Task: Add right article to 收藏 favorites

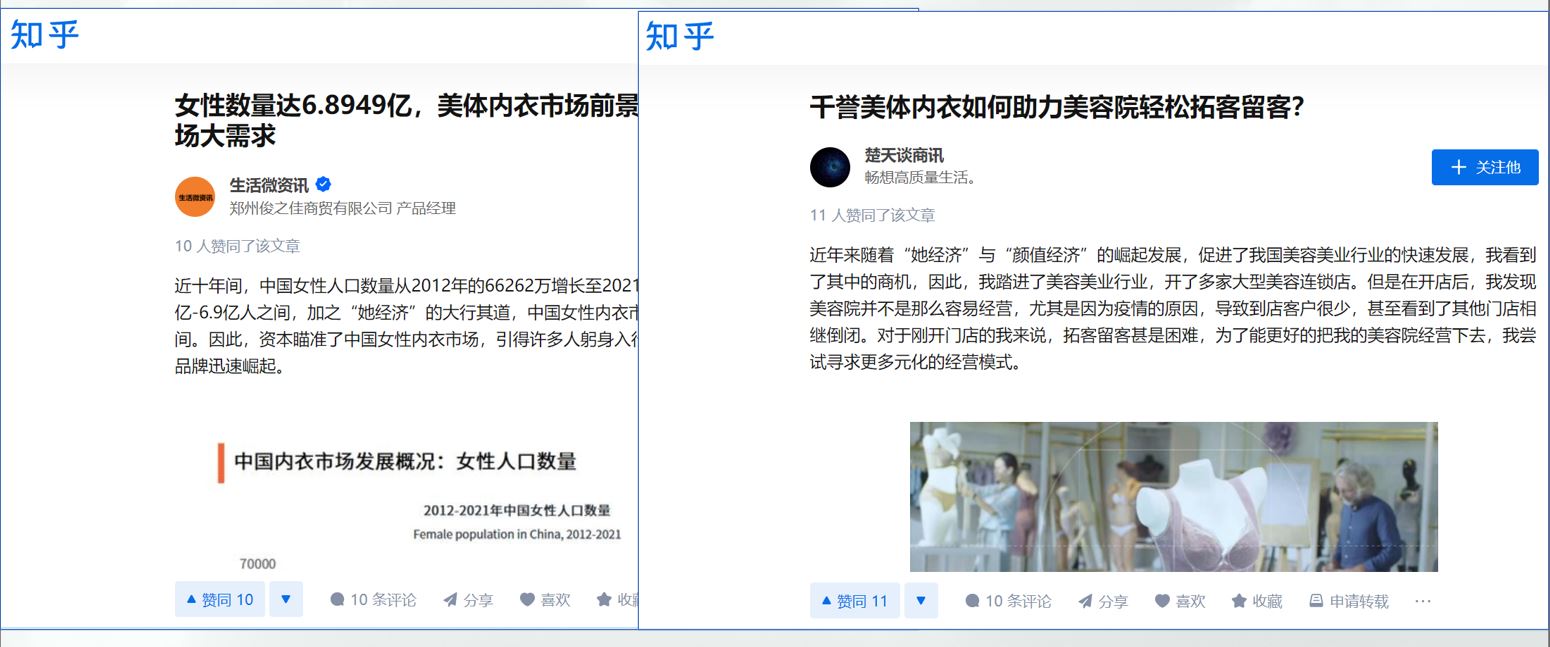Action: pyautogui.click(x=1257, y=601)
